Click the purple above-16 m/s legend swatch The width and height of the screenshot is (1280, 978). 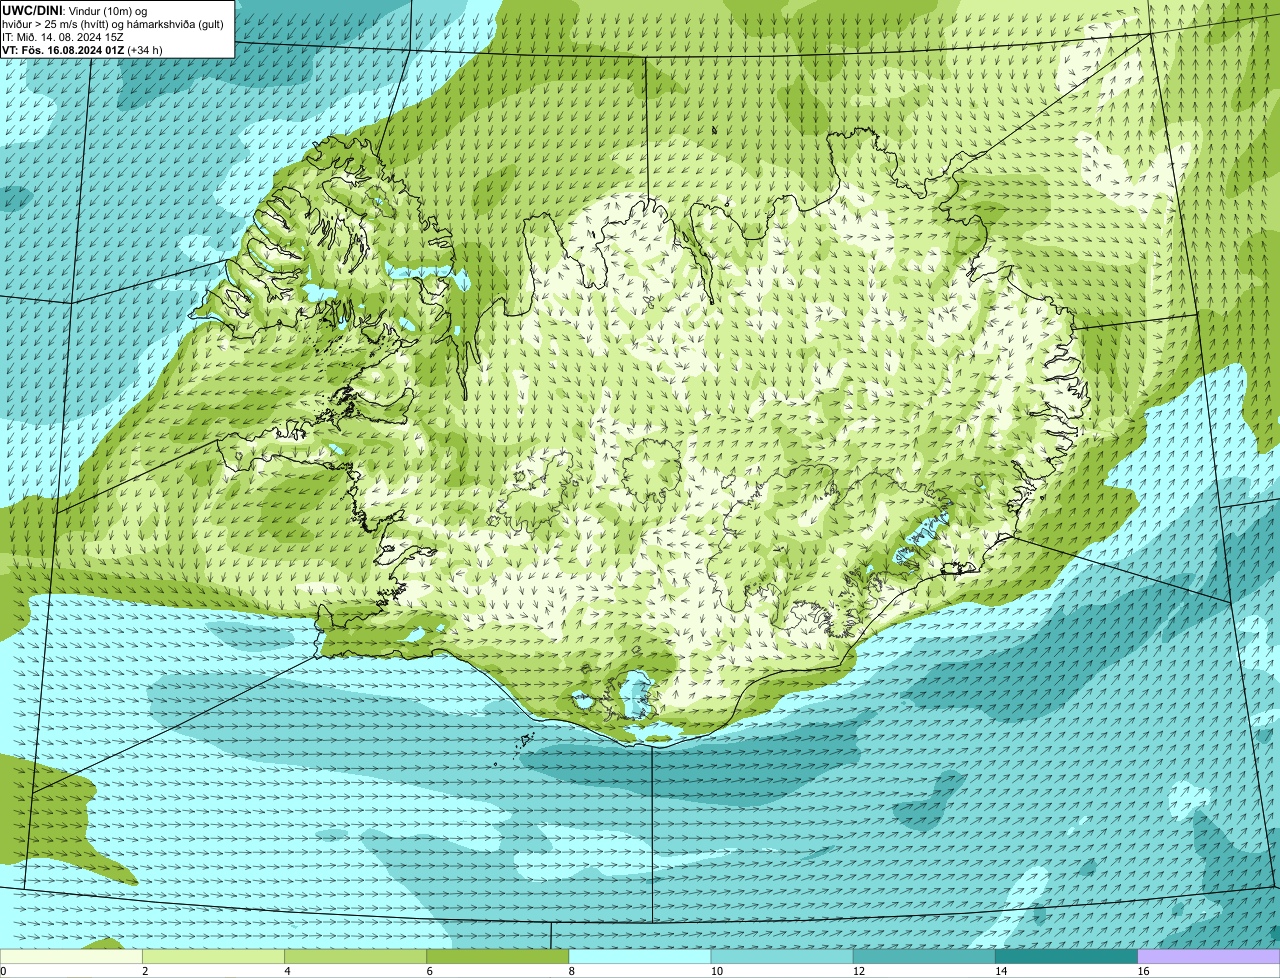(1209, 956)
